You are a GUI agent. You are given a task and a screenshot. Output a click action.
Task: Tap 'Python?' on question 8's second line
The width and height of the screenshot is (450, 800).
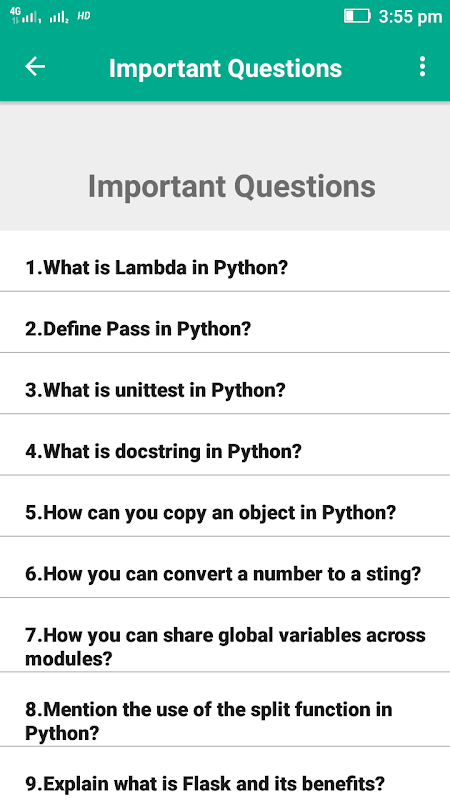pyautogui.click(x=62, y=734)
